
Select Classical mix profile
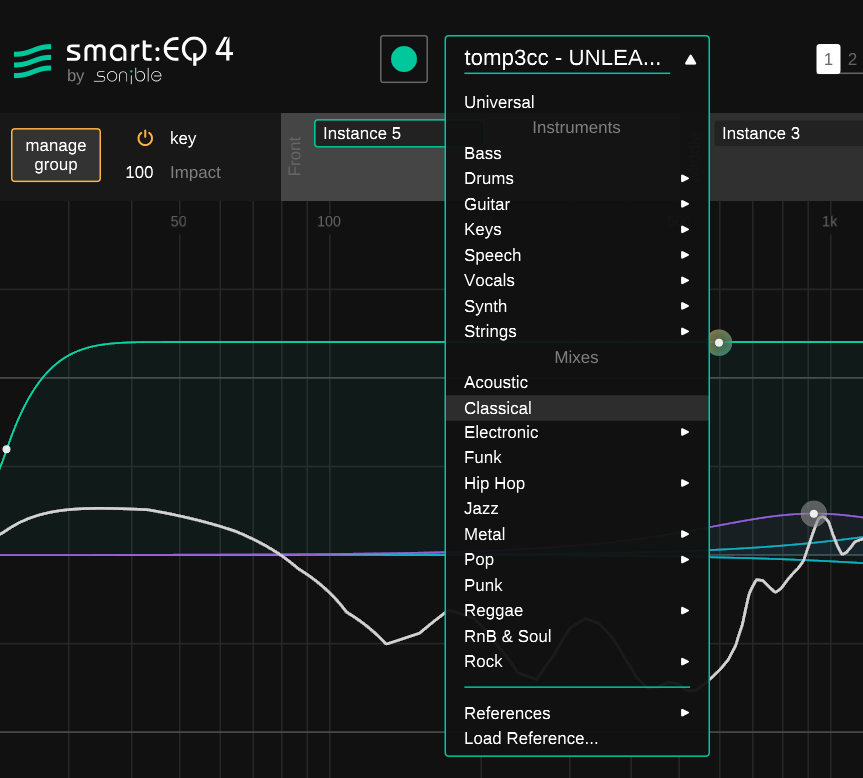tap(498, 408)
